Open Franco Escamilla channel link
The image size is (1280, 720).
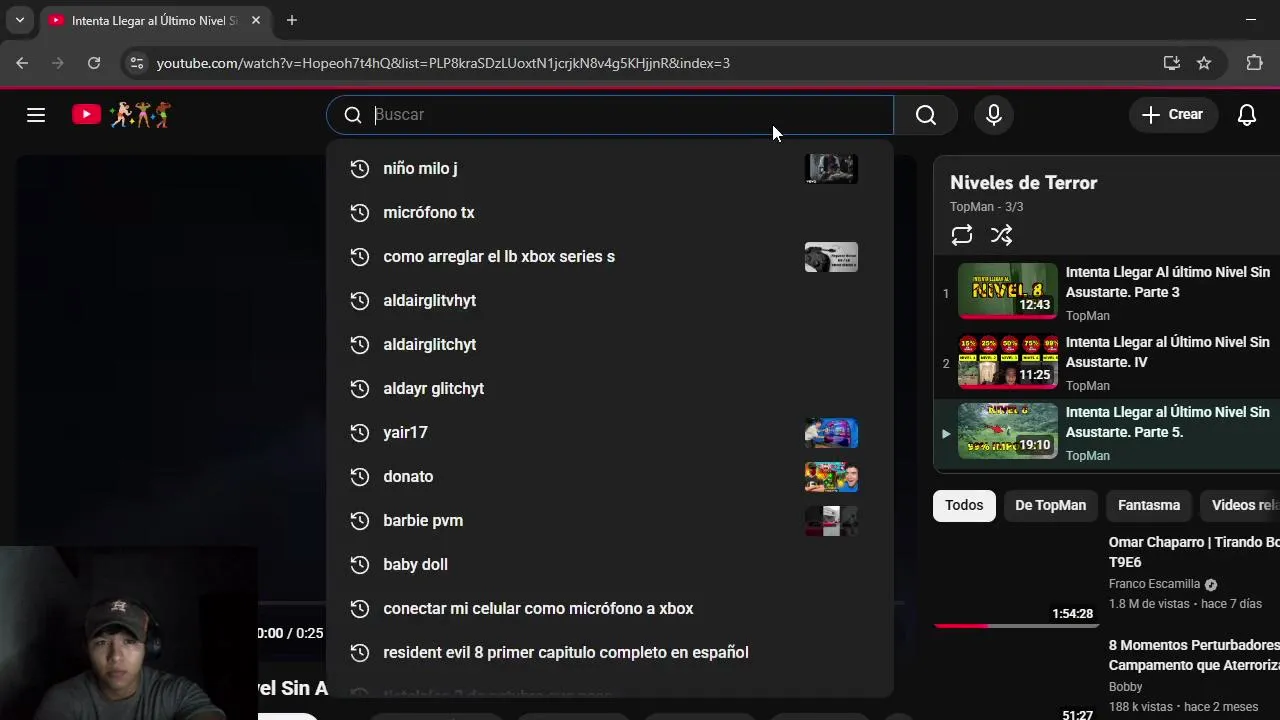(1154, 584)
